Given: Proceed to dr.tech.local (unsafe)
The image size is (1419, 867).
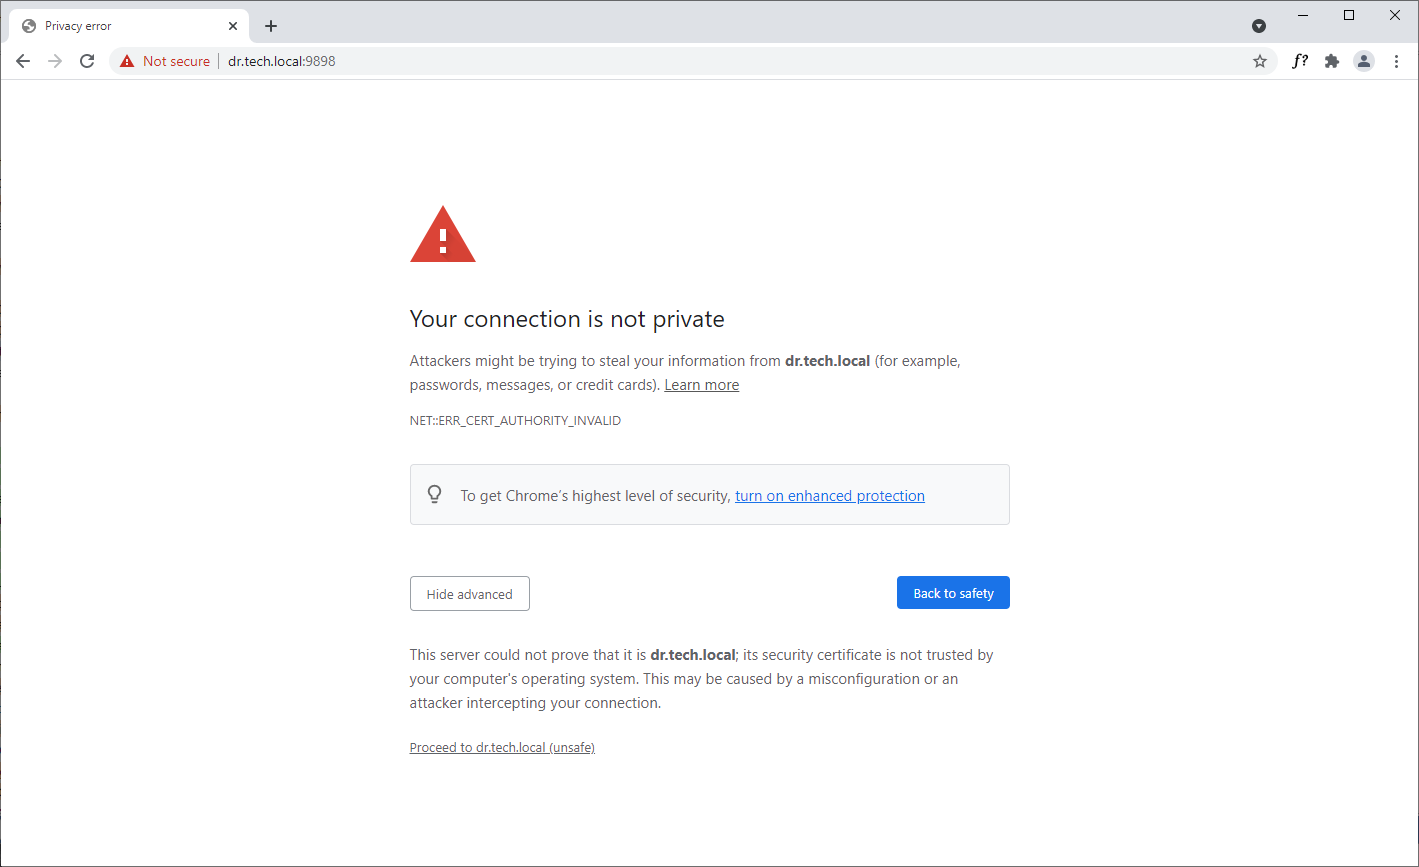Looking at the screenshot, I should point(502,746).
